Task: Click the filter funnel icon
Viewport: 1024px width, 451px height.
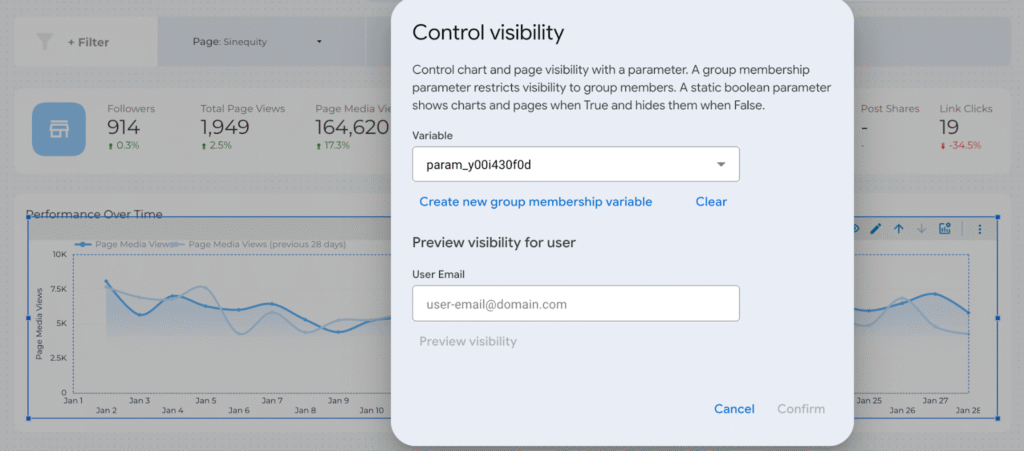Action: point(44,42)
